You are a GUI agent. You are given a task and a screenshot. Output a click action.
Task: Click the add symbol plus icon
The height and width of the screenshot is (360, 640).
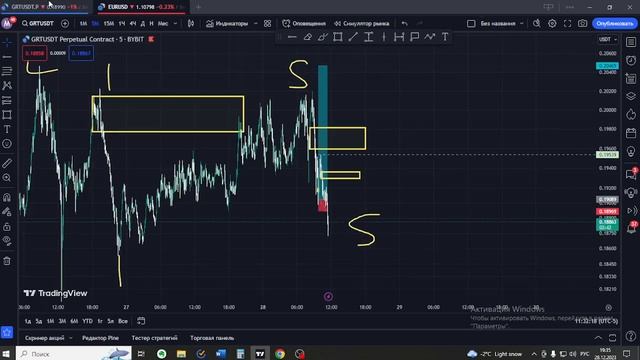(65, 24)
